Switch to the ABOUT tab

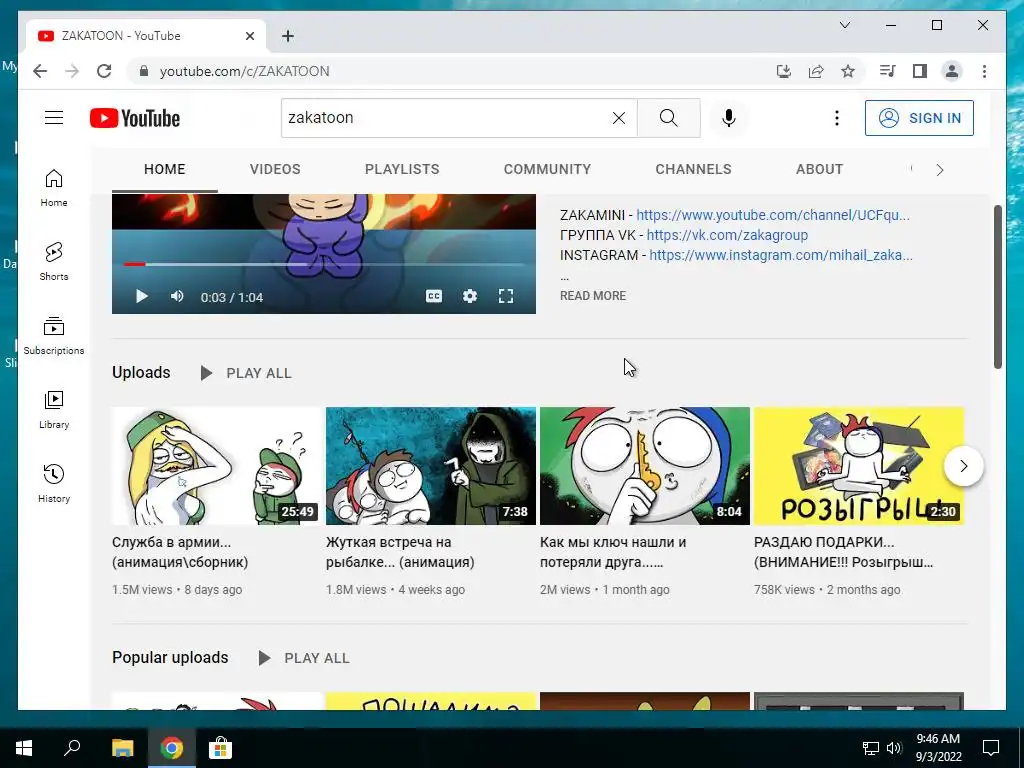click(820, 169)
